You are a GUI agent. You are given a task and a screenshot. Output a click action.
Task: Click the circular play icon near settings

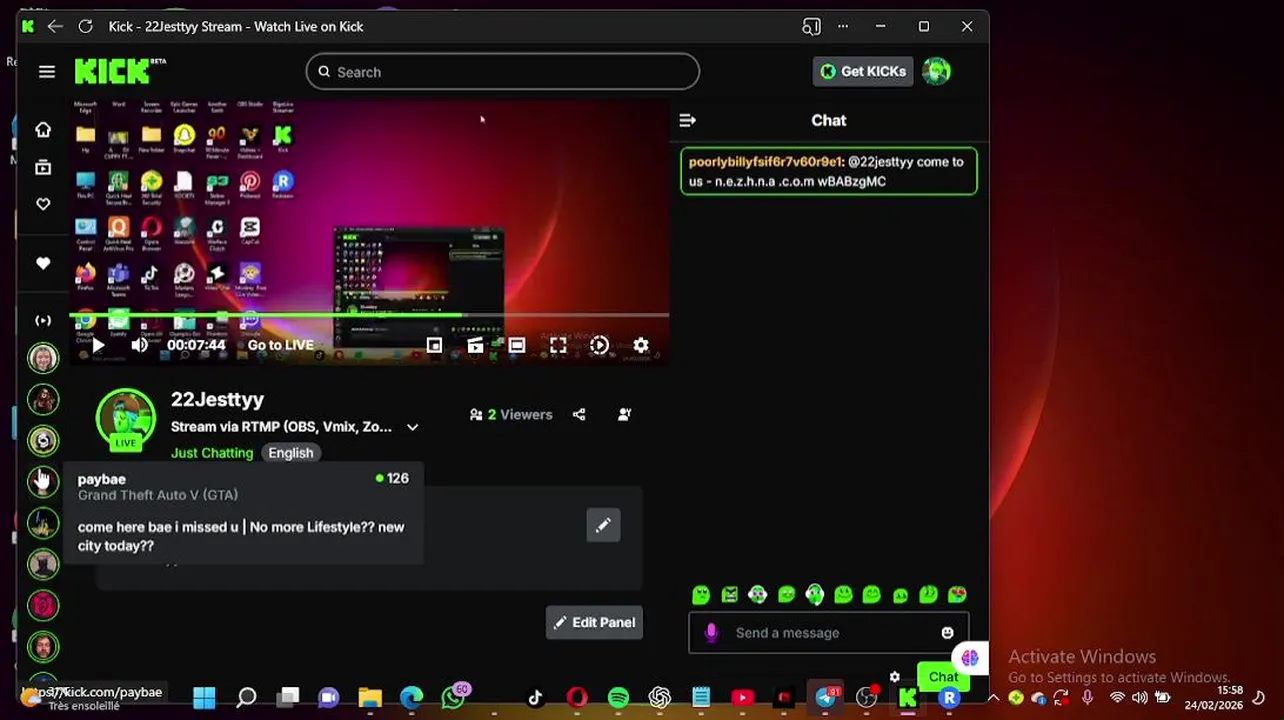tap(599, 345)
